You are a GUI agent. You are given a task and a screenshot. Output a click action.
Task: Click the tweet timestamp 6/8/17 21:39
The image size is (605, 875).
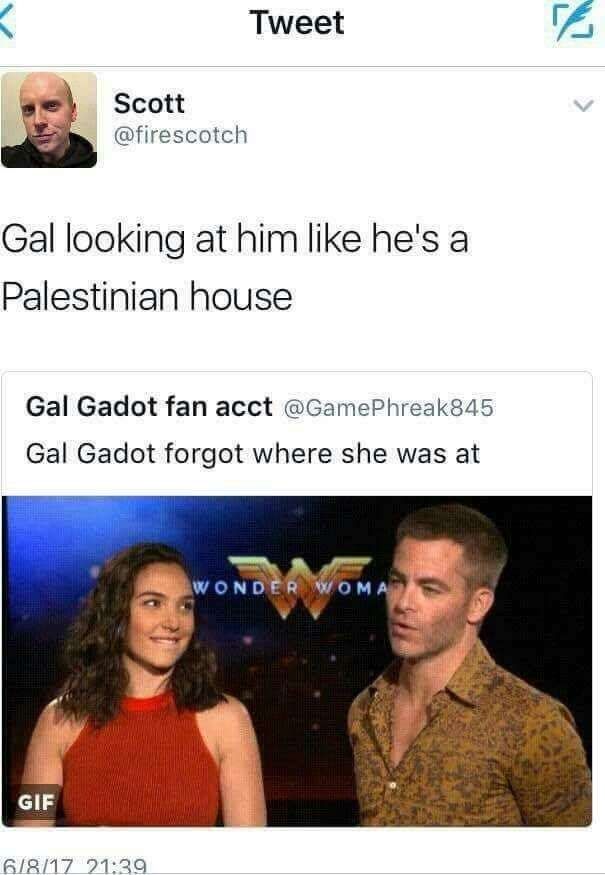(x=75, y=866)
